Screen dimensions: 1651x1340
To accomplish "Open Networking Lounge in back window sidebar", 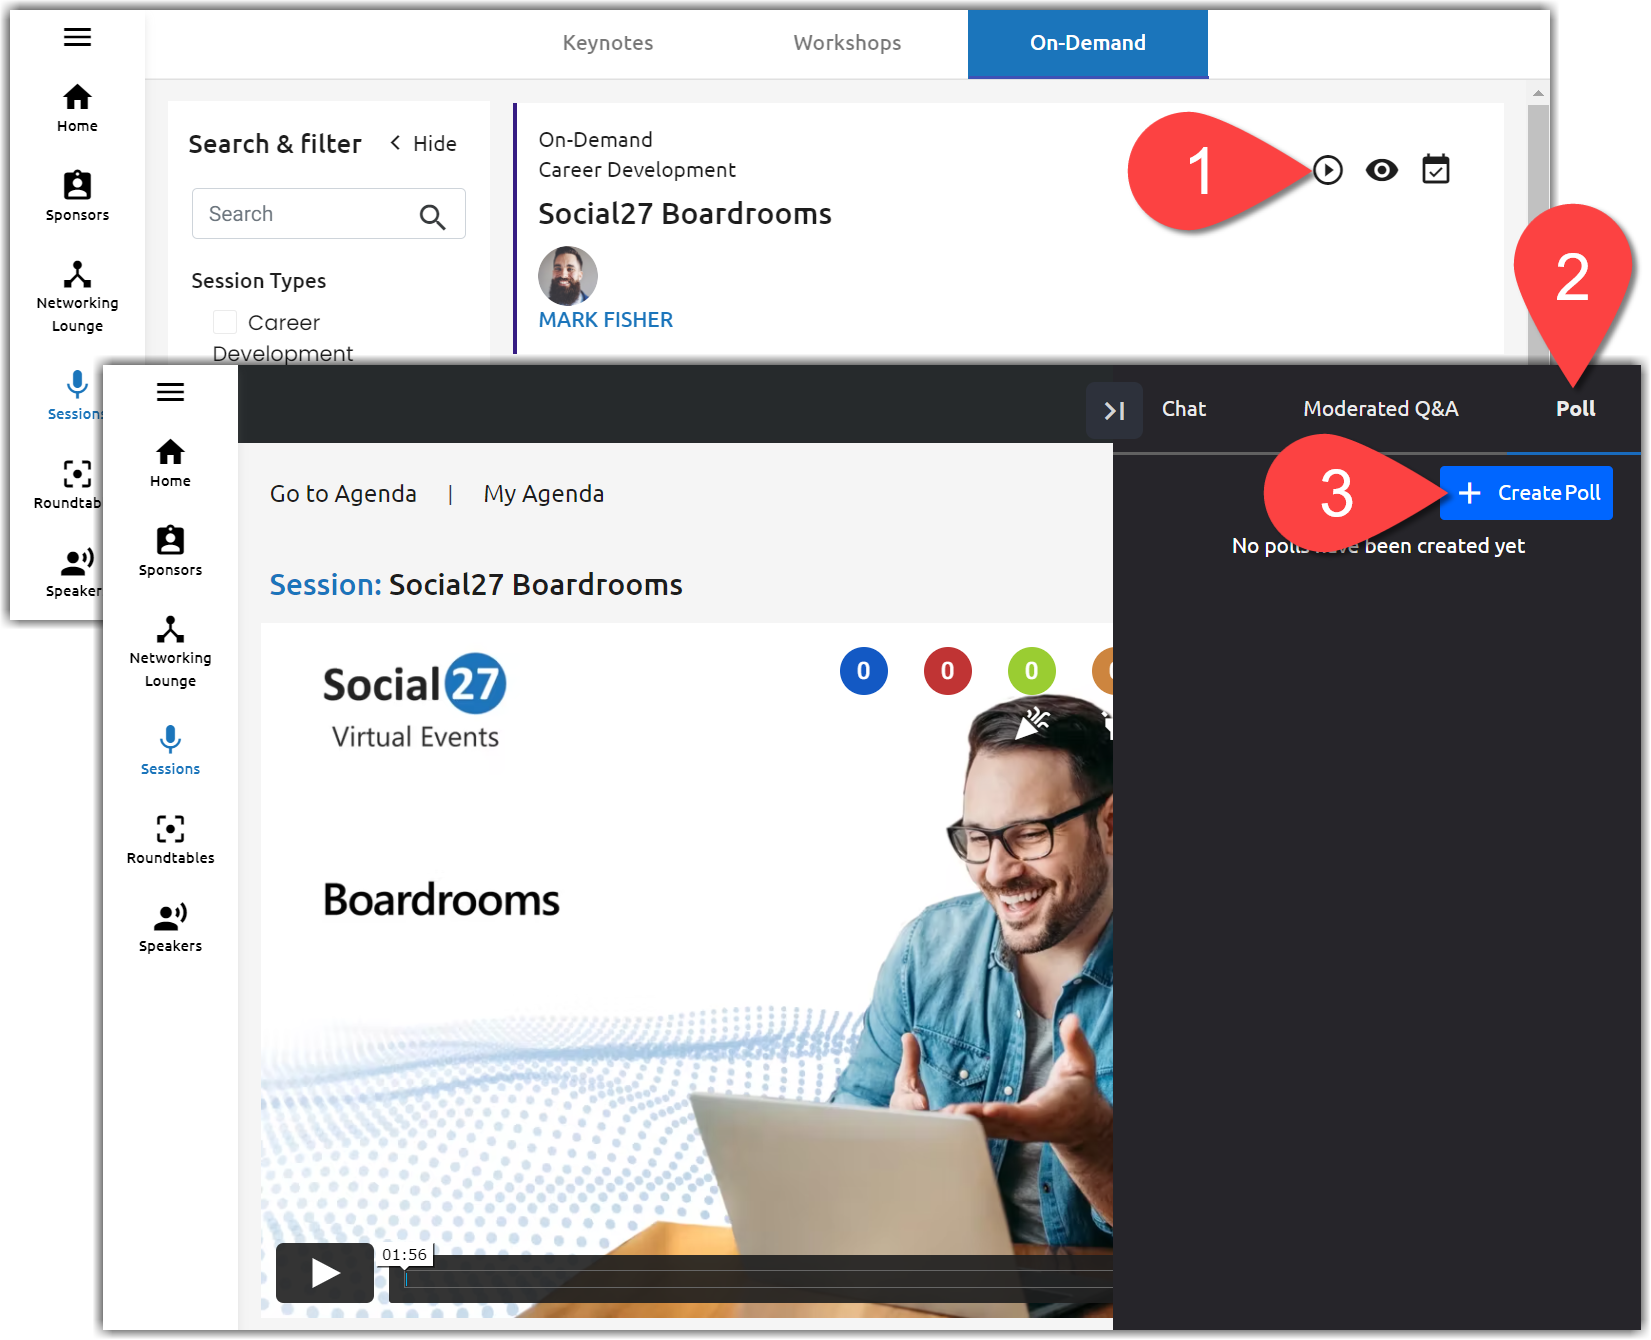I will click(x=77, y=297).
